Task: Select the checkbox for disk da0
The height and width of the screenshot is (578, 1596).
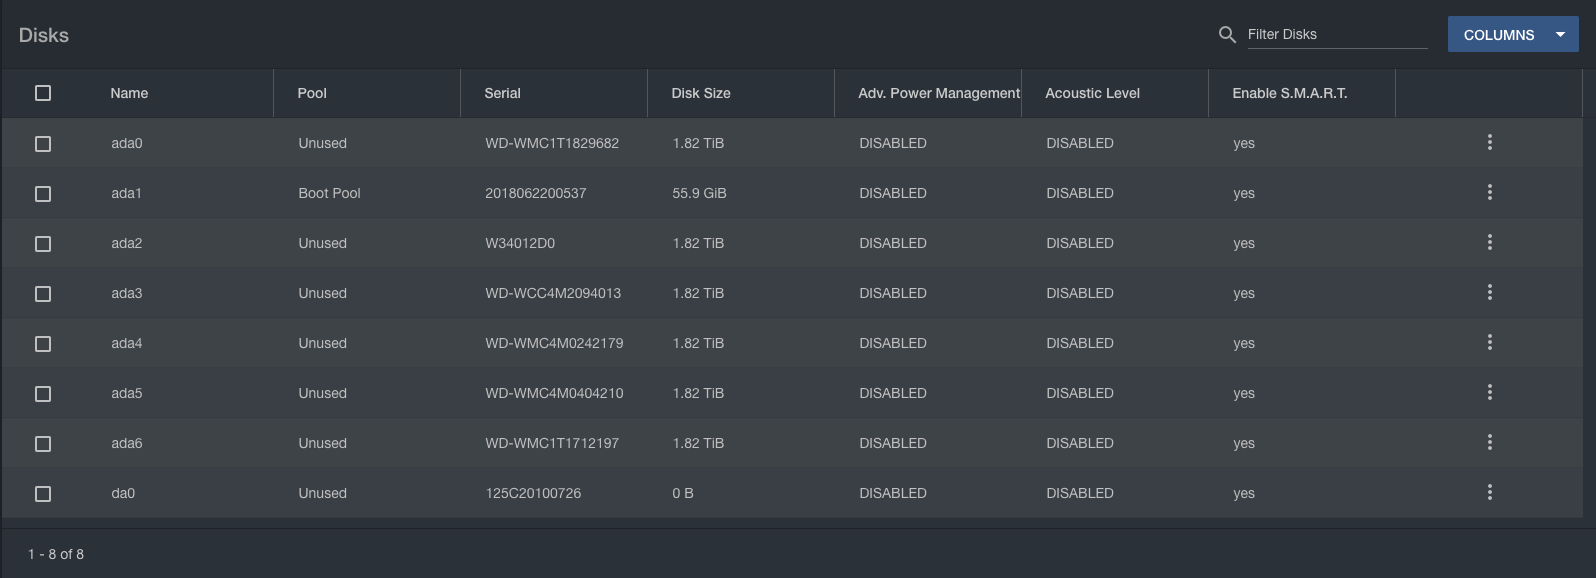Action: pyautogui.click(x=43, y=494)
